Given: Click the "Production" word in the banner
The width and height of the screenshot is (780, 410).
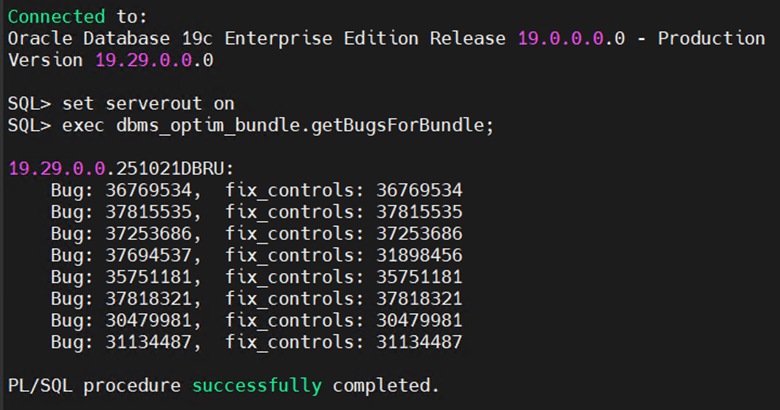Looking at the screenshot, I should tap(714, 38).
